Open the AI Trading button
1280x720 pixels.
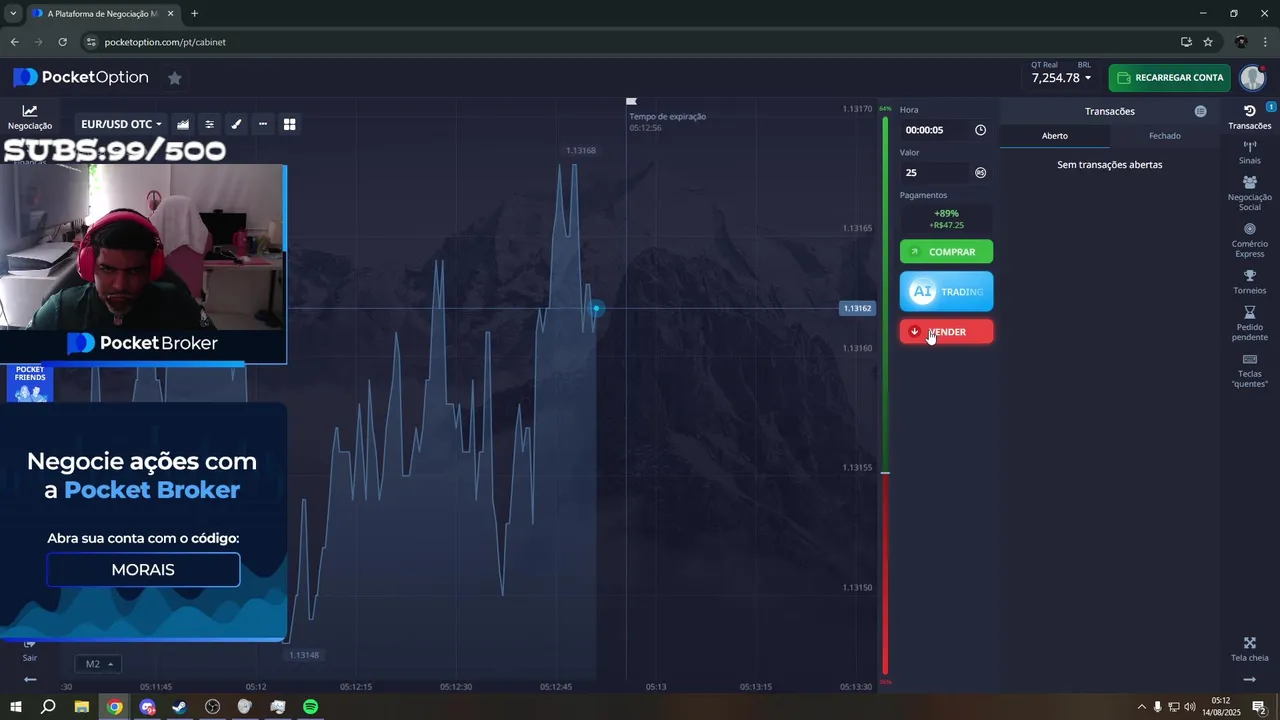tap(946, 291)
